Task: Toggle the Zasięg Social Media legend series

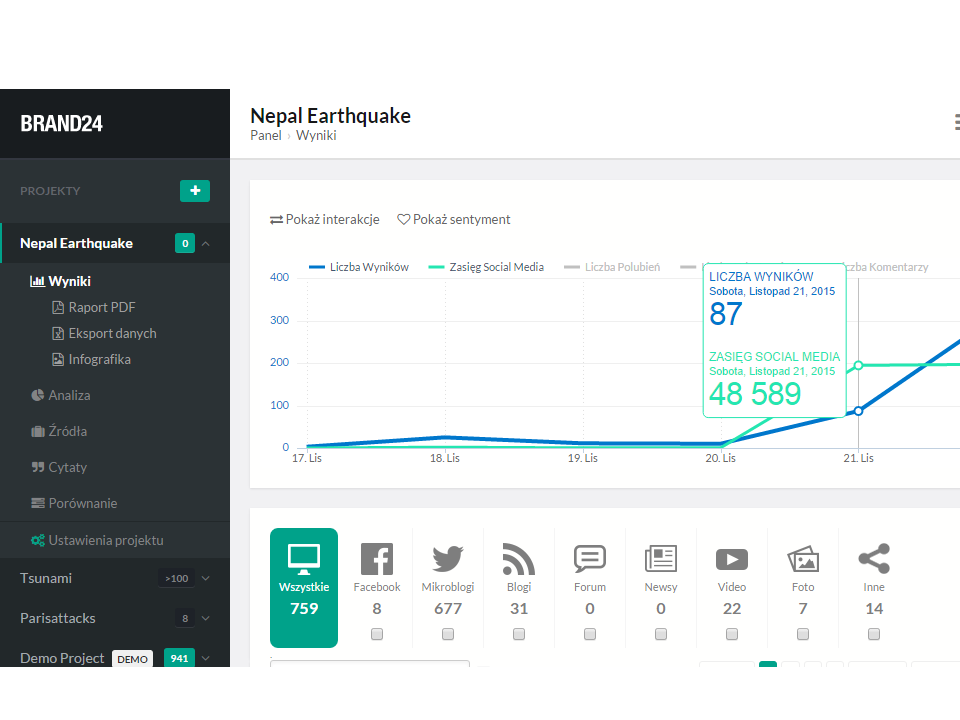Action: tap(486, 267)
